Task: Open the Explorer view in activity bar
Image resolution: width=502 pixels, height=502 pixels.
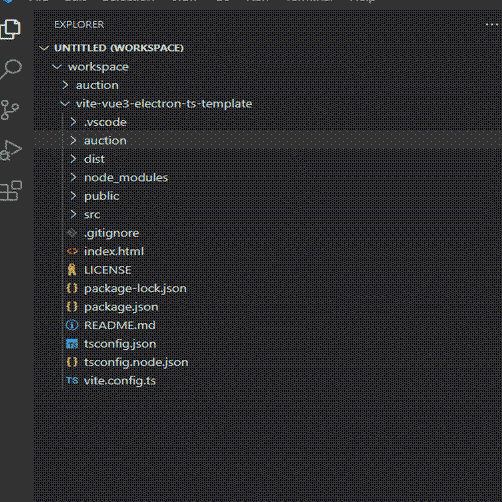Action: coord(11,29)
